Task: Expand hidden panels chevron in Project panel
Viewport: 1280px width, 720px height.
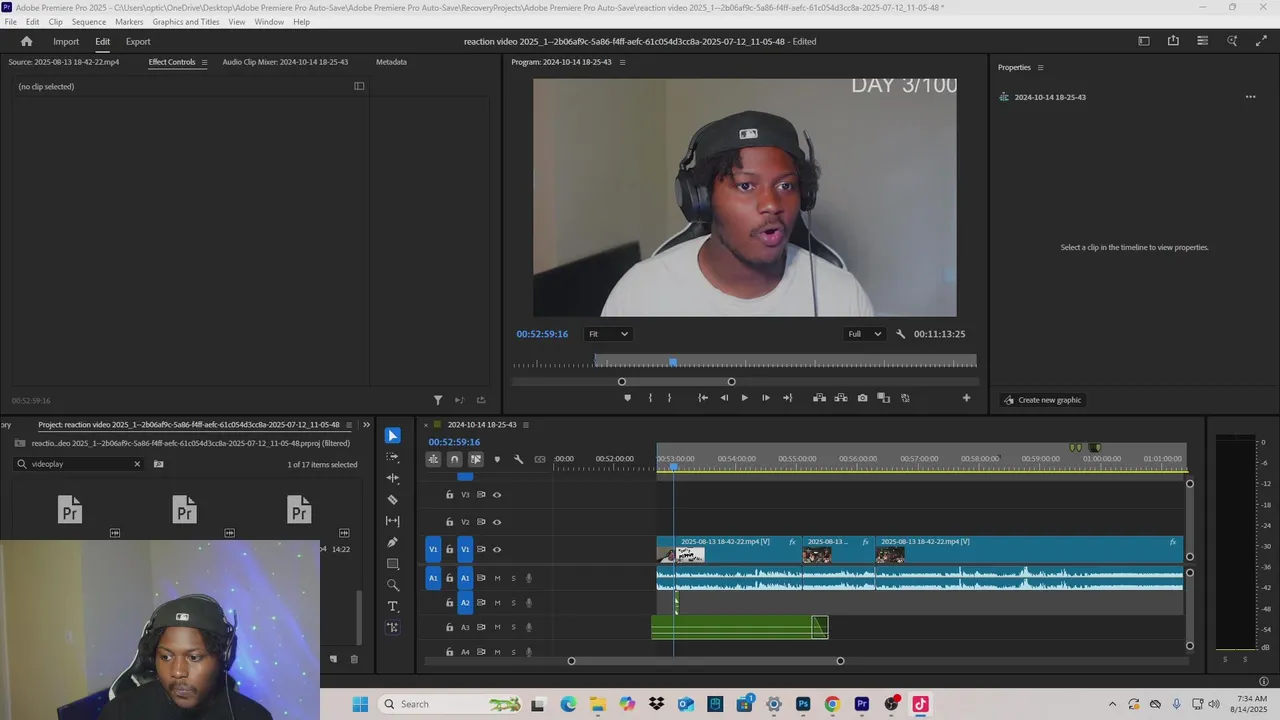Action: [366, 425]
